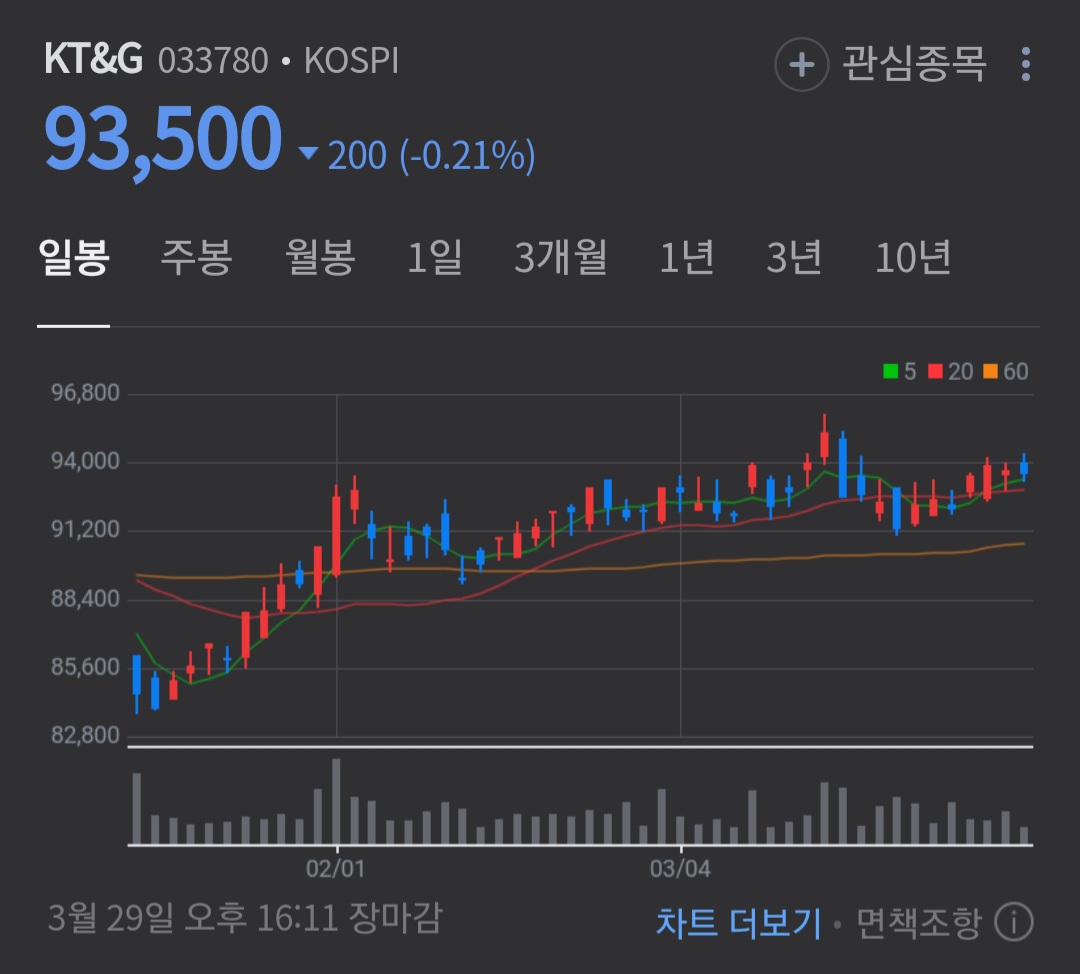Click the 94,000 price axis label
This screenshot has width=1080, height=974.
(85, 461)
